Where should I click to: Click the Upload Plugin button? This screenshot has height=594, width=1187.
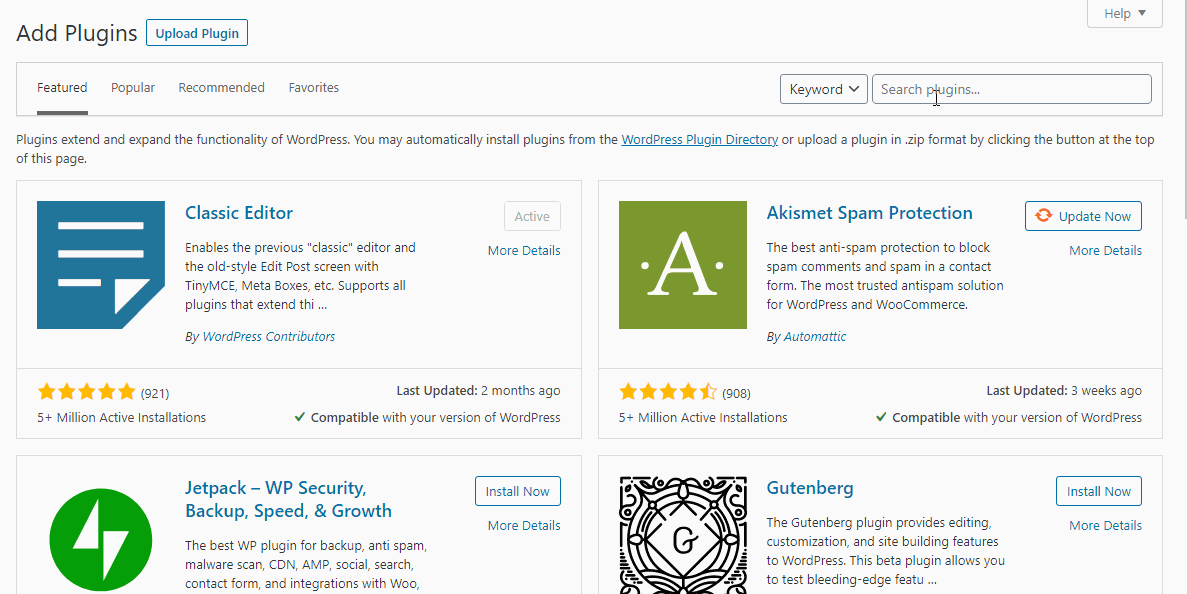click(197, 33)
